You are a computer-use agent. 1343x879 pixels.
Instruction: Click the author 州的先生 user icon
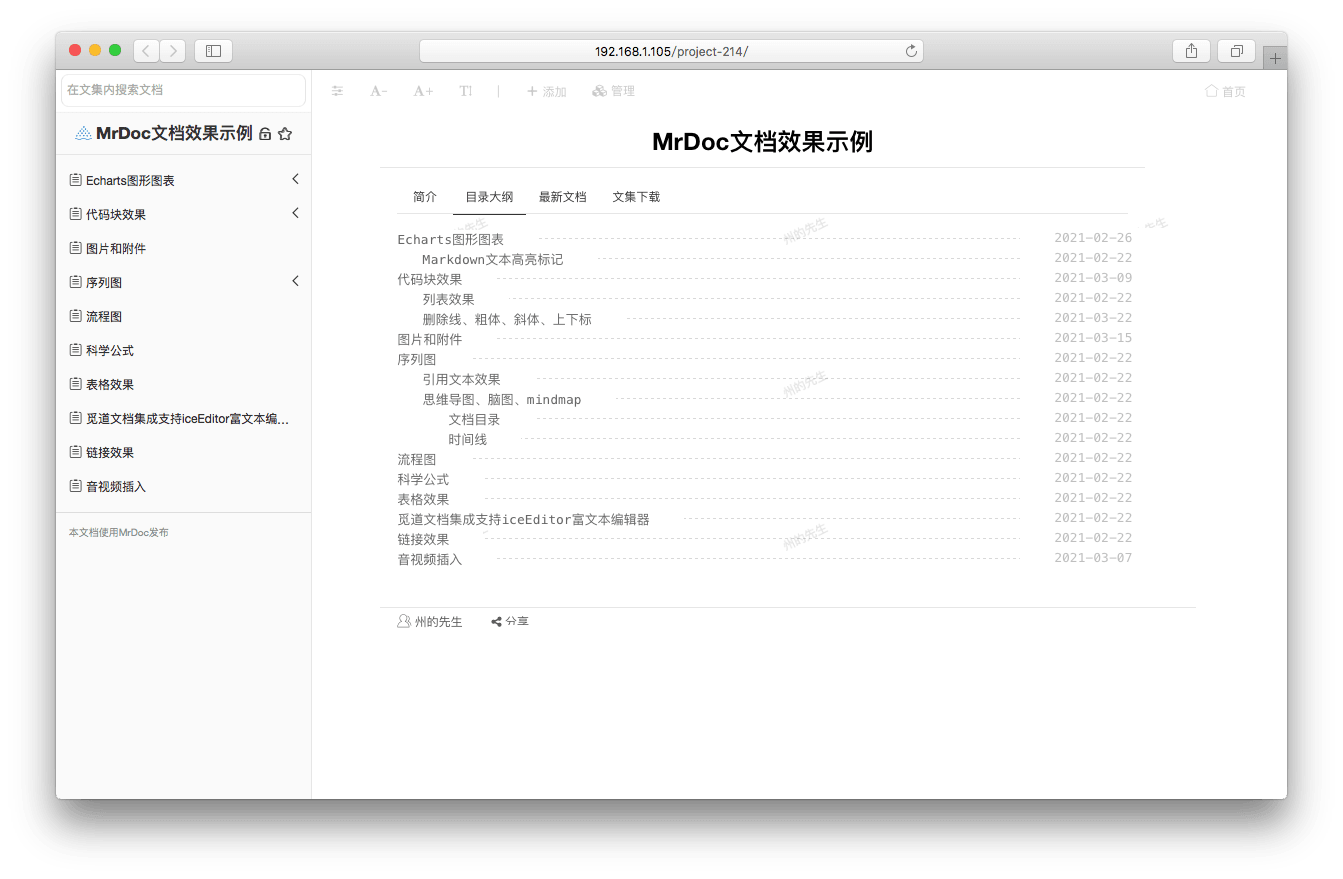[404, 621]
